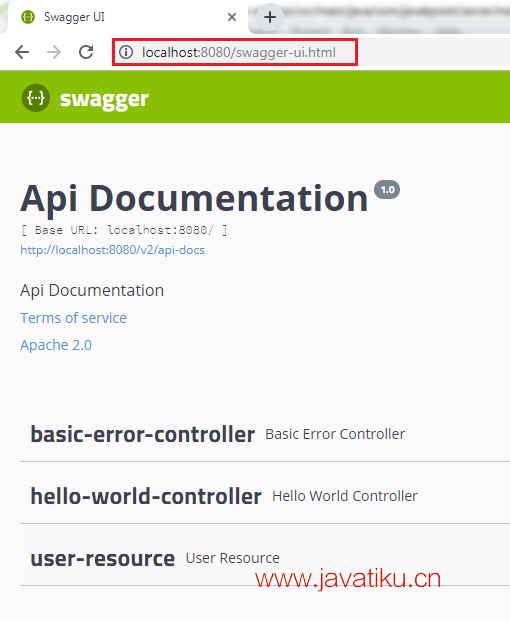The height and width of the screenshot is (621, 510).
Task: Click the Base URL: localhost:8080/ text
Action: (124, 230)
